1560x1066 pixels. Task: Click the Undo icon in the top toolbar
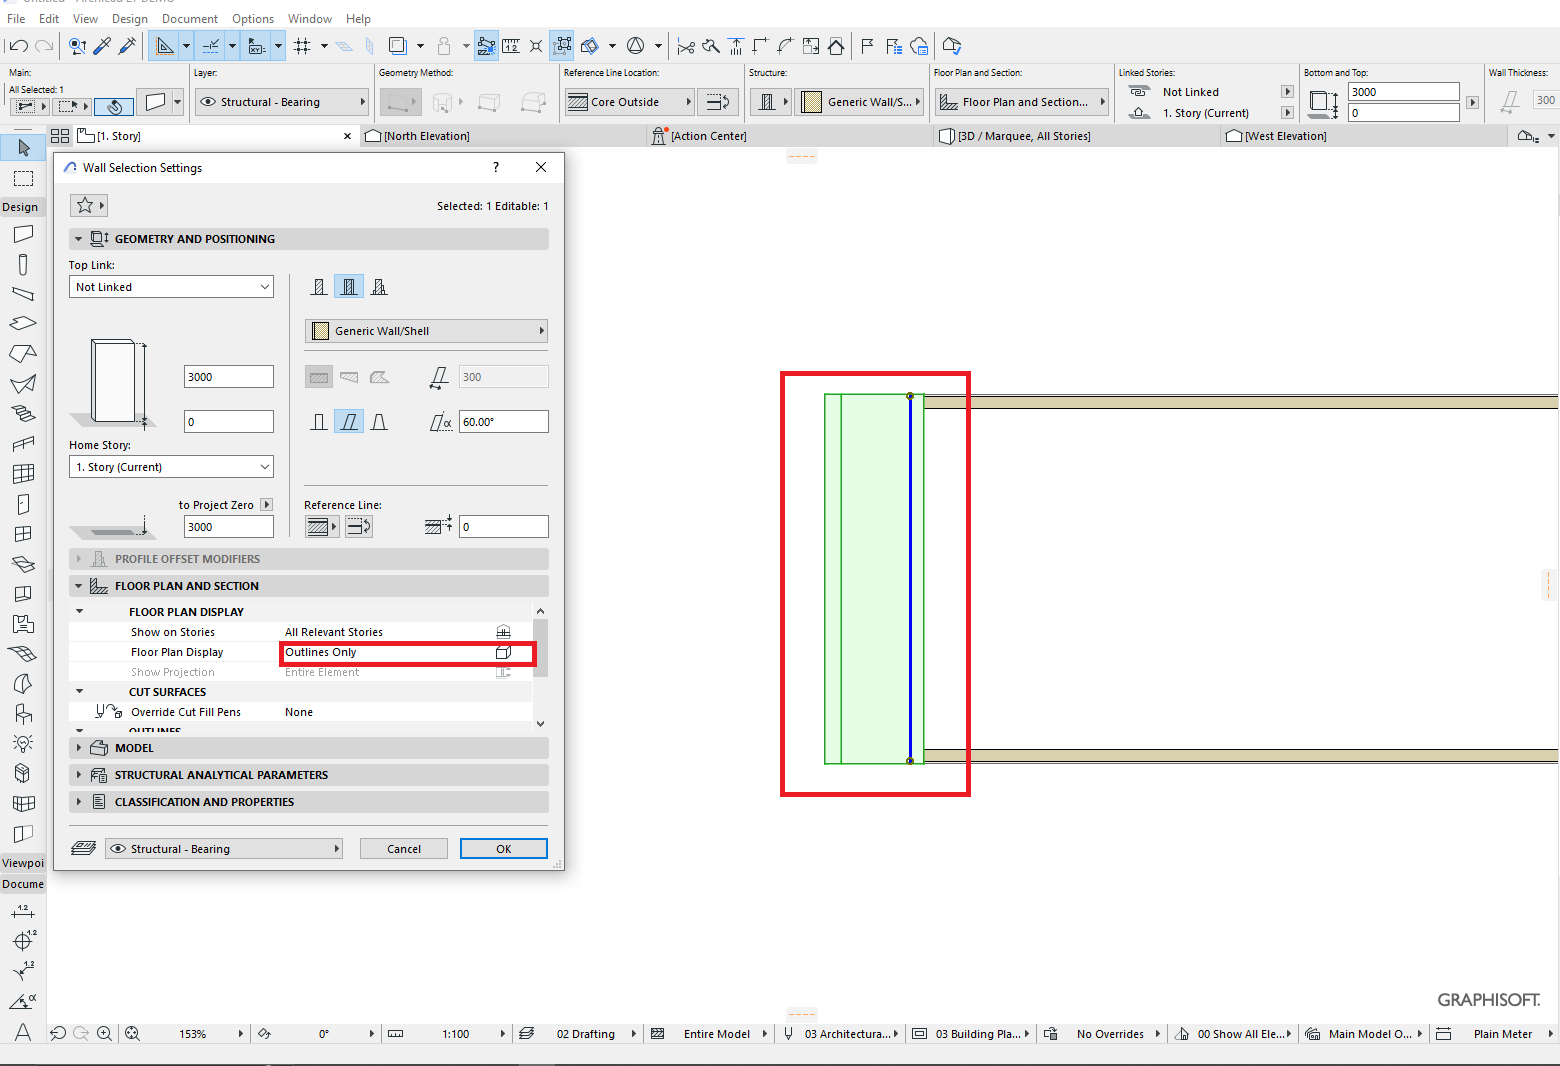click(x=18, y=45)
